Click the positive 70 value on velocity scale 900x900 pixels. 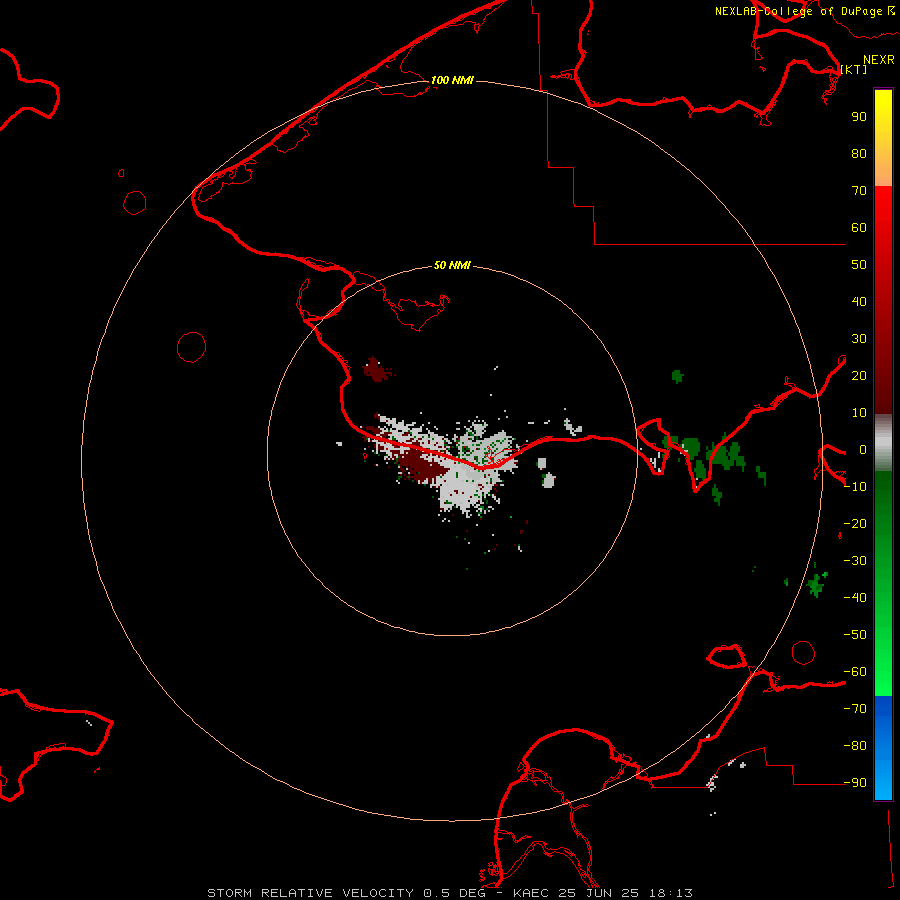[859, 191]
